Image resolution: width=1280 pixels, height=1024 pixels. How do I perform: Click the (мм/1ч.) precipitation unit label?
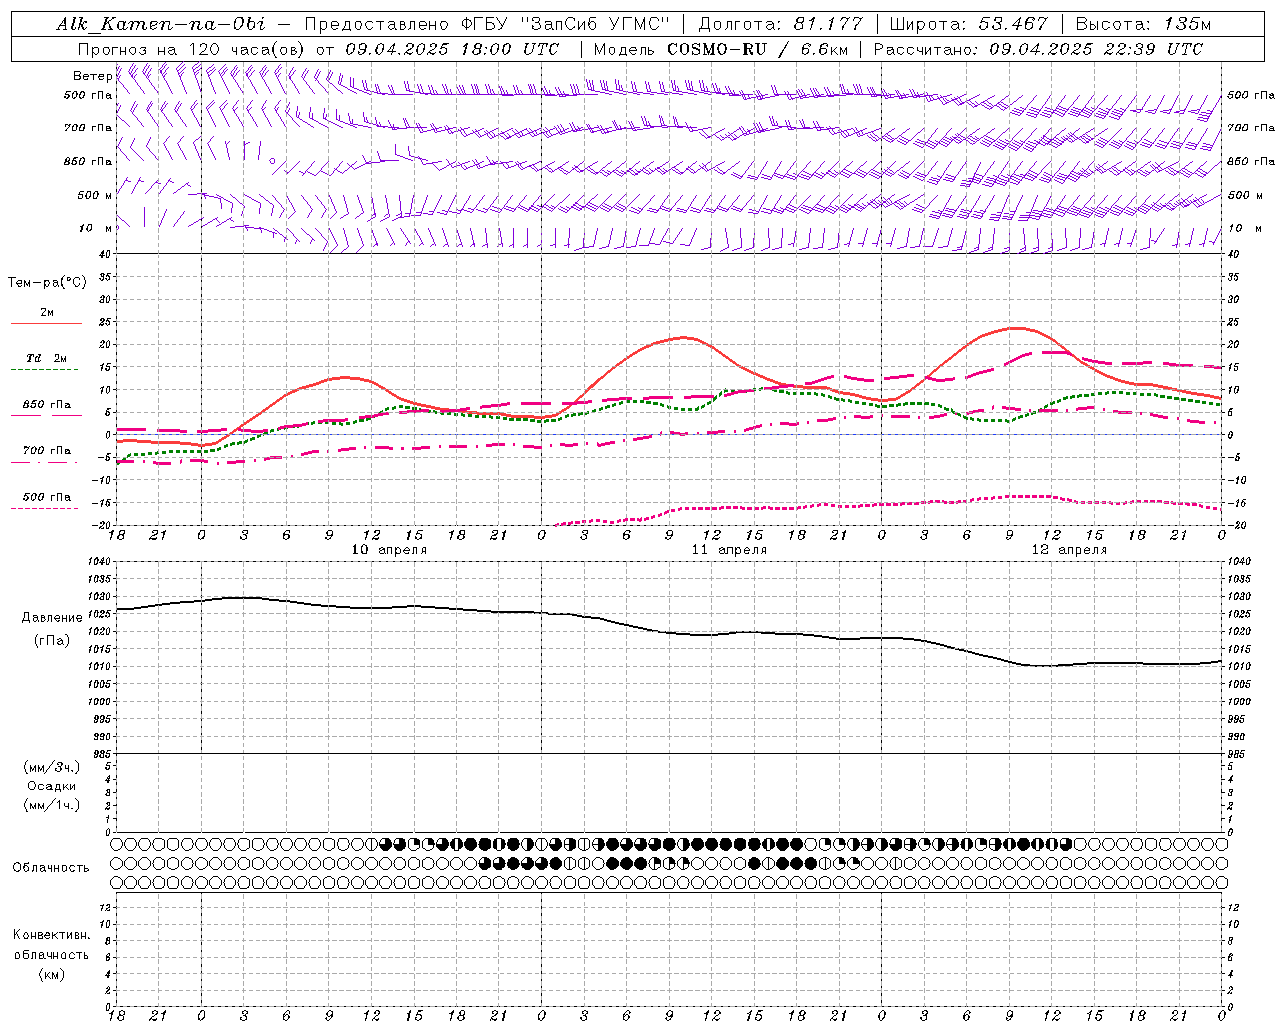point(52,805)
